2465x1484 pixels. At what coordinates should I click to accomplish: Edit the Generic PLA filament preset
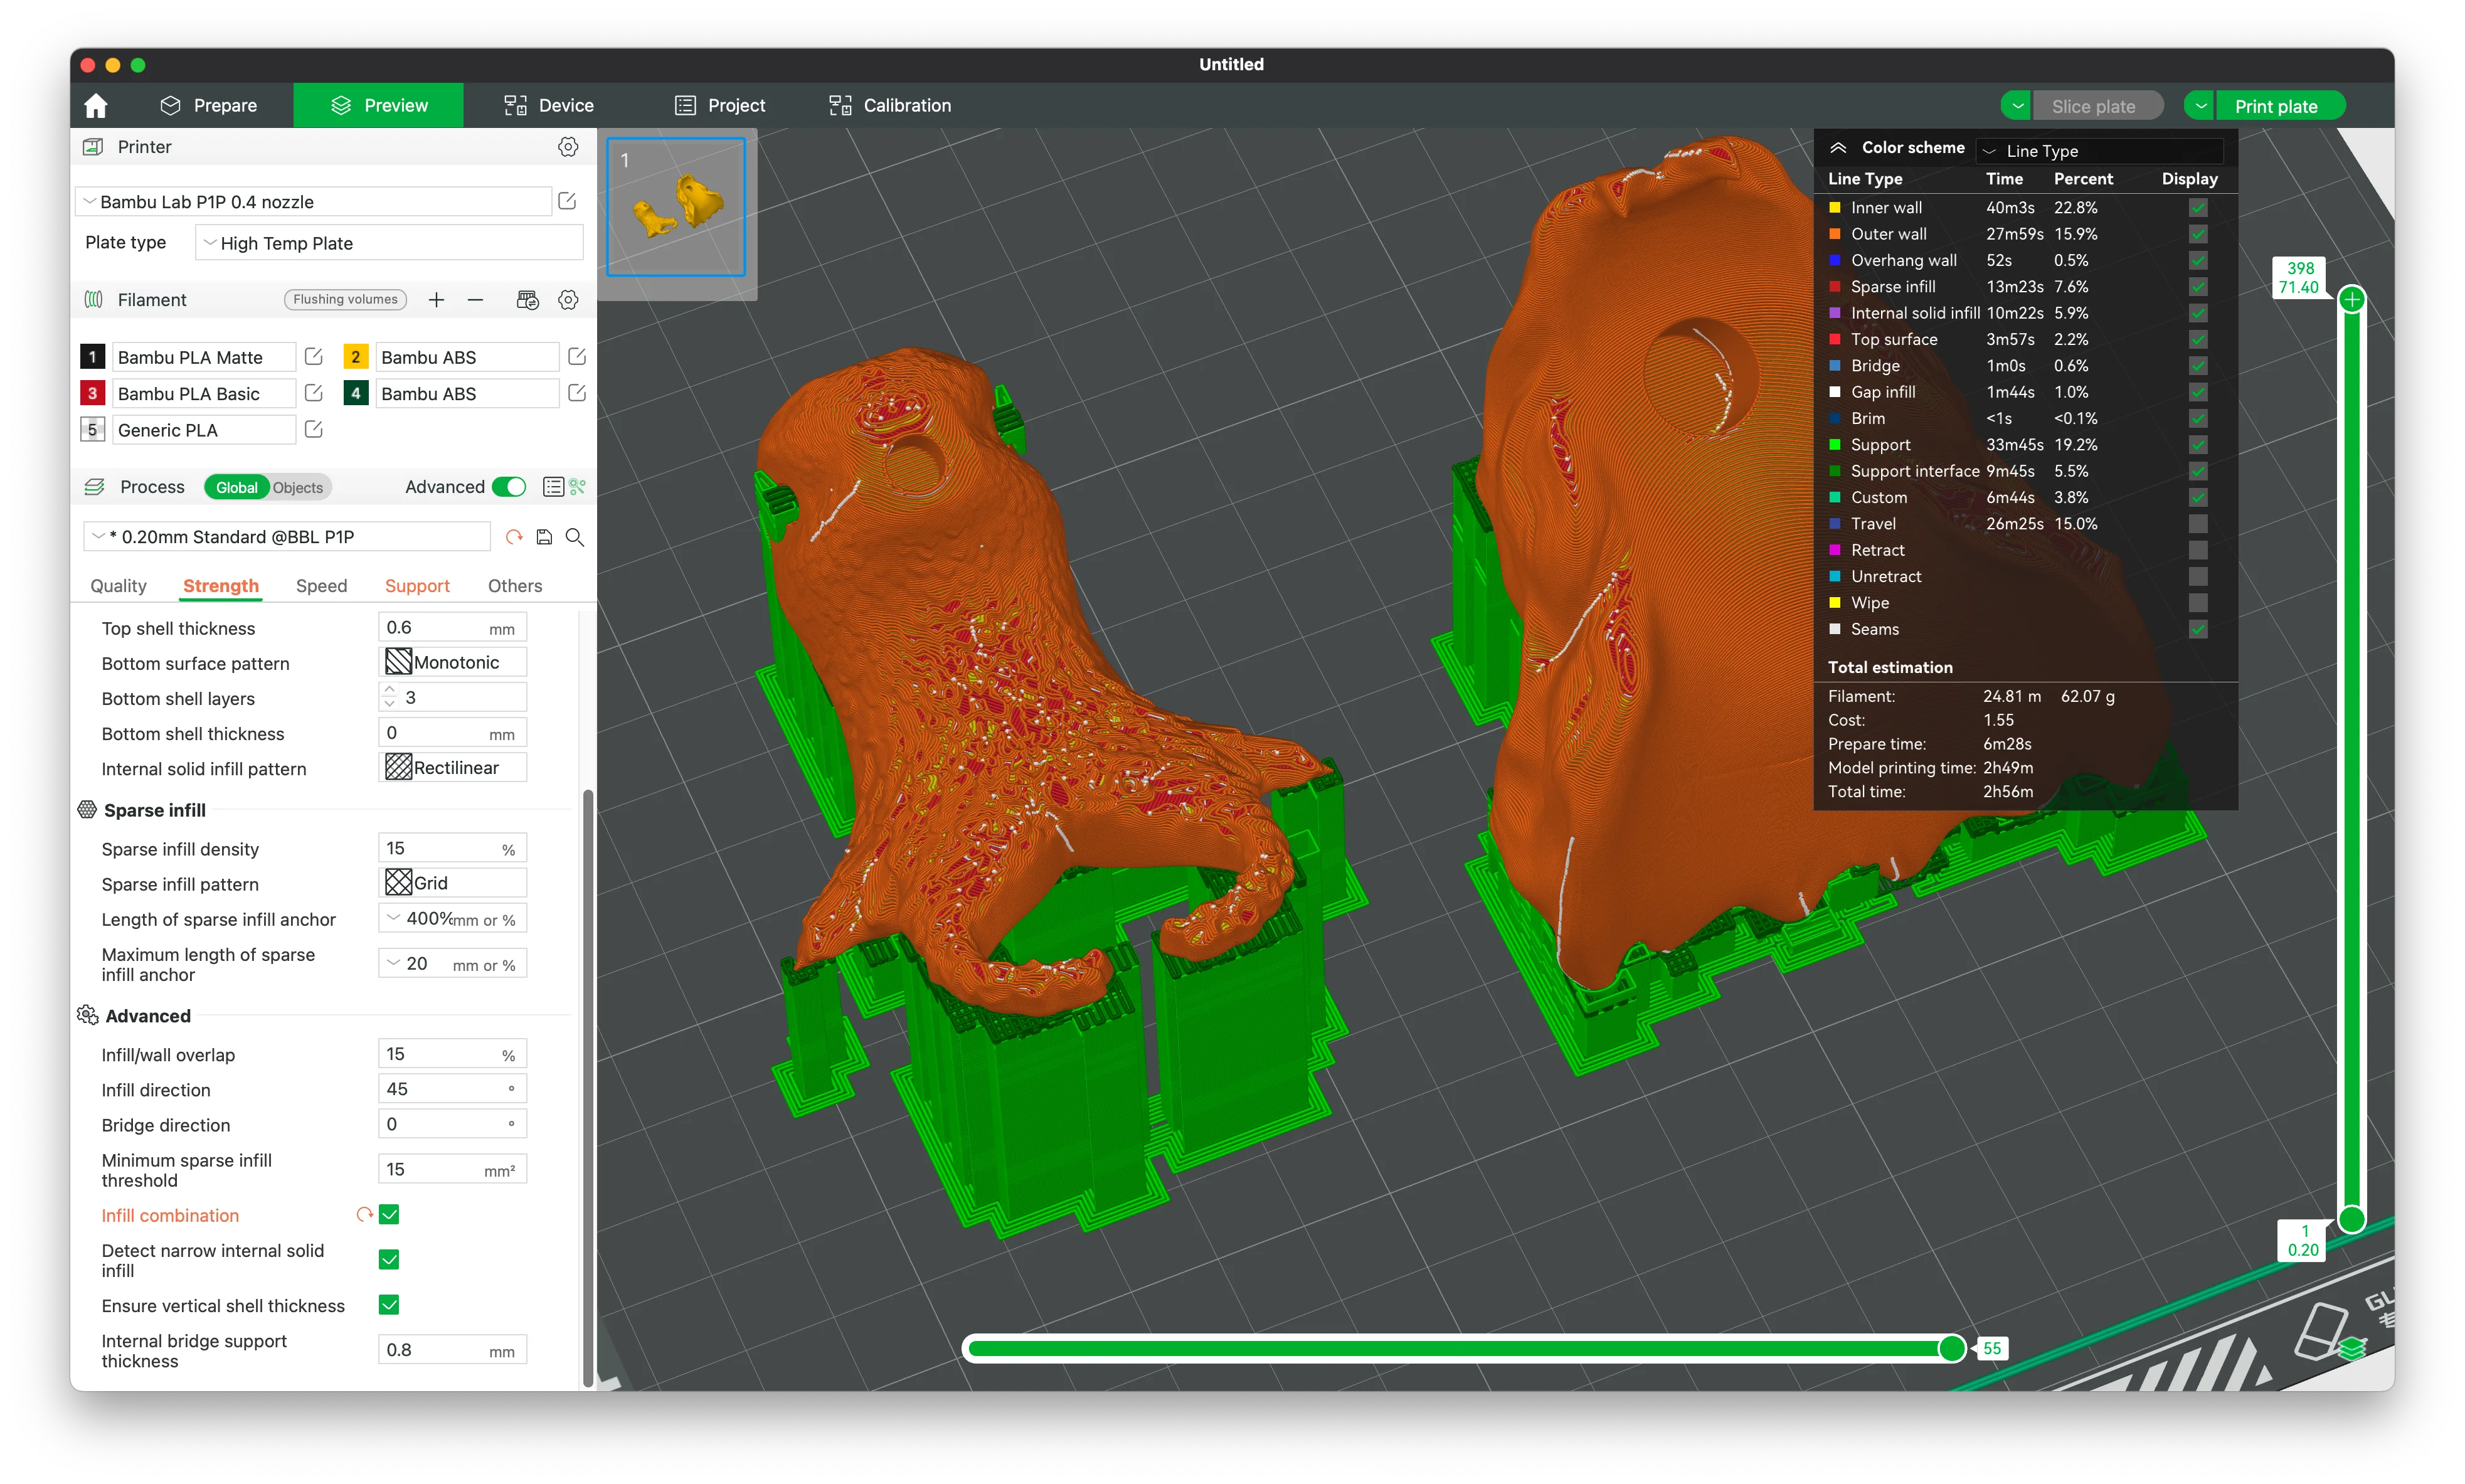pos(313,430)
